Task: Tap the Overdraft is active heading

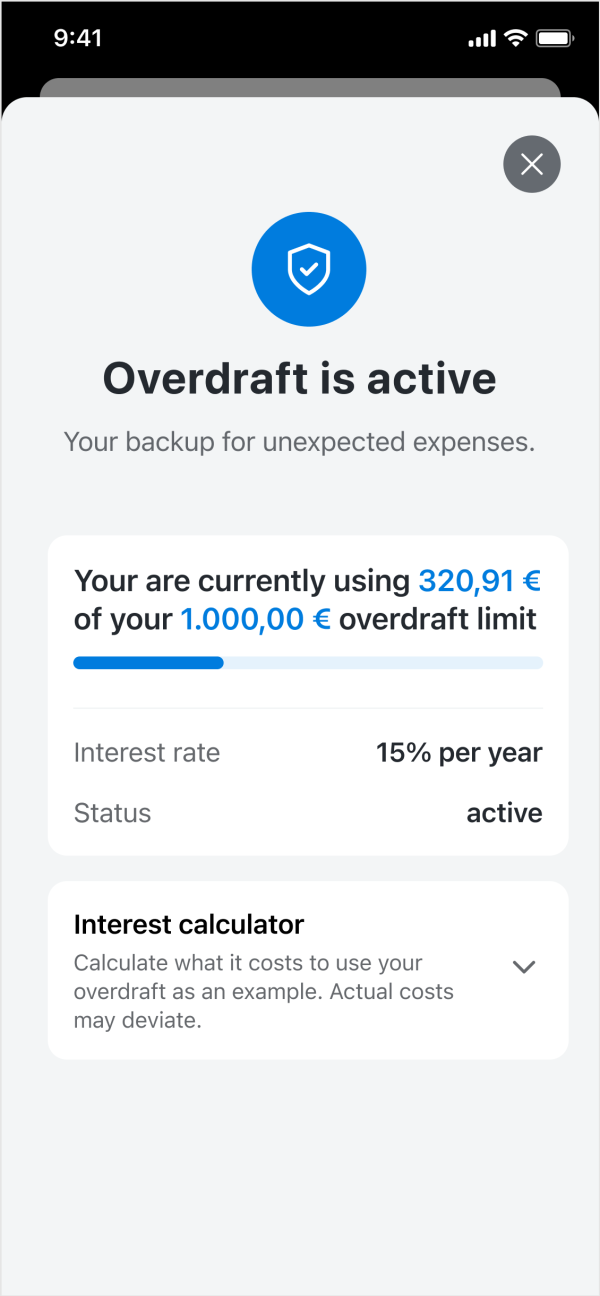Action: 300,378
